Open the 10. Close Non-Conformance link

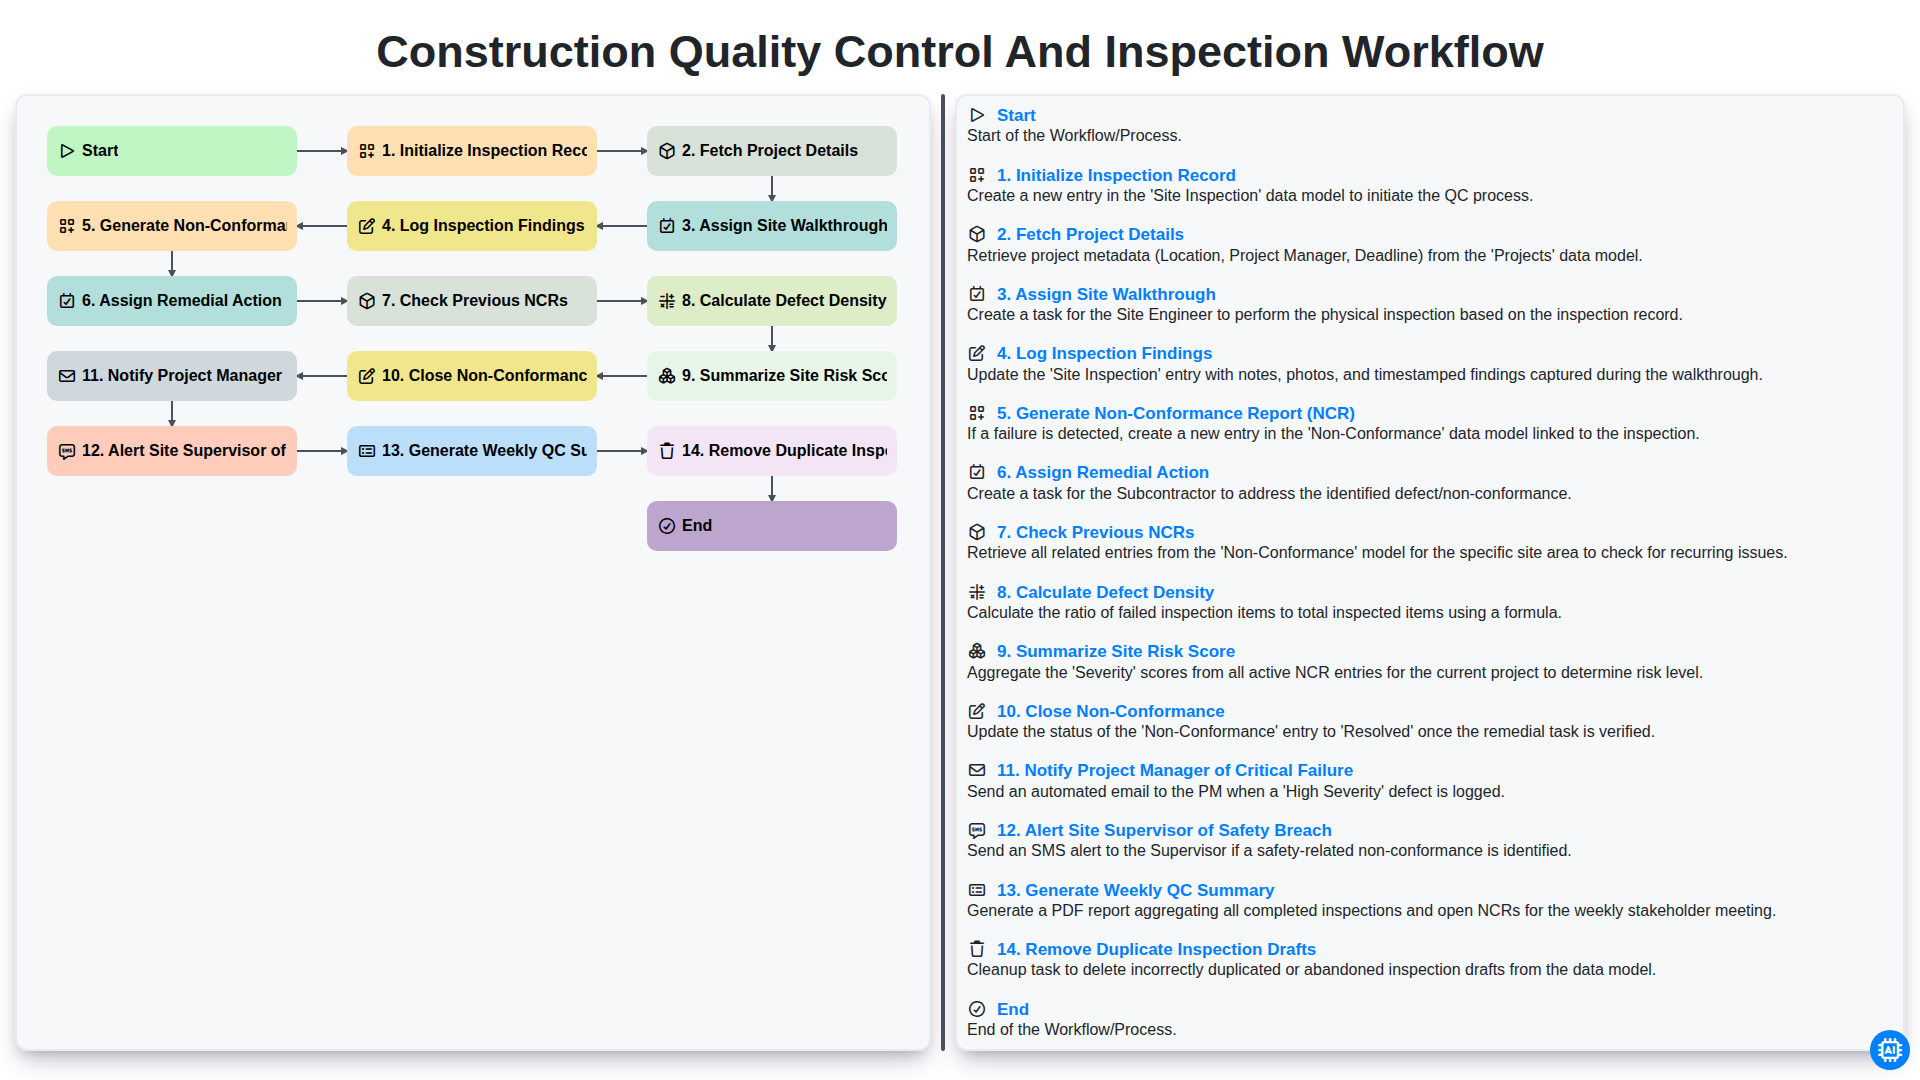[1110, 711]
